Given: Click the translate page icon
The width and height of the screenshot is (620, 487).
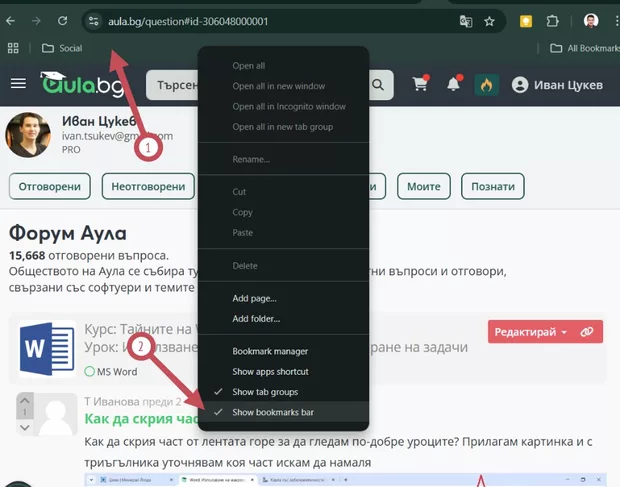Looking at the screenshot, I should [x=466, y=21].
